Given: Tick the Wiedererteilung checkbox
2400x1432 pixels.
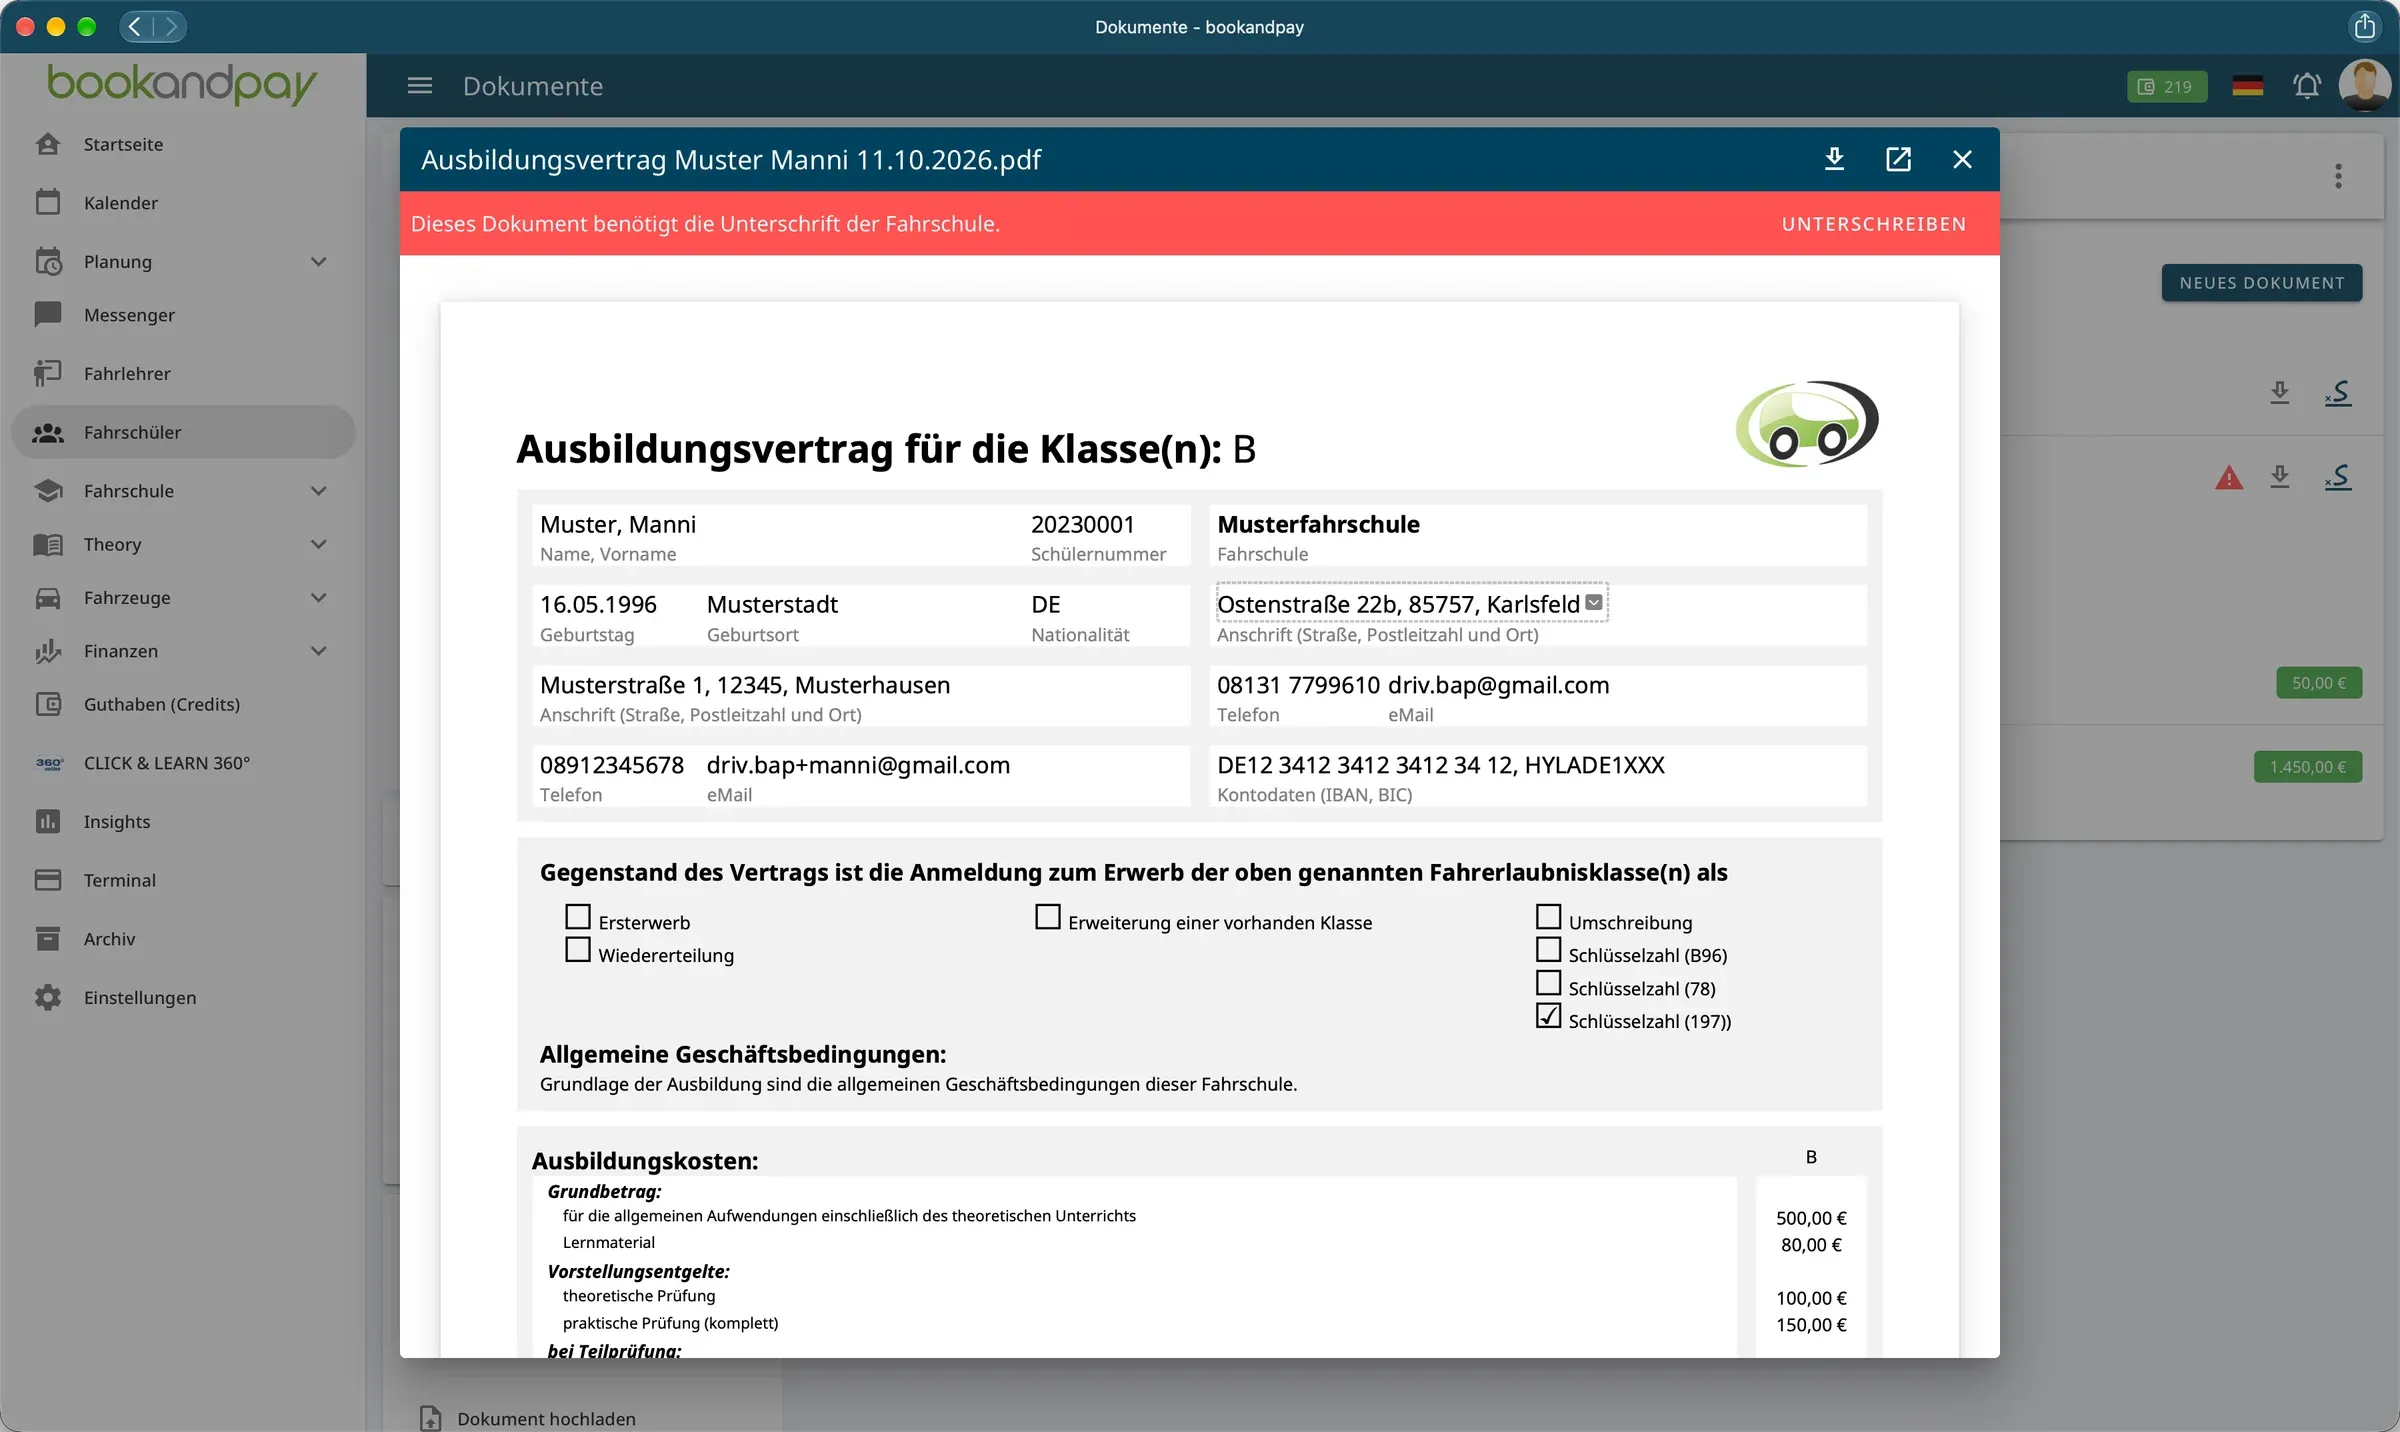Looking at the screenshot, I should [578, 949].
